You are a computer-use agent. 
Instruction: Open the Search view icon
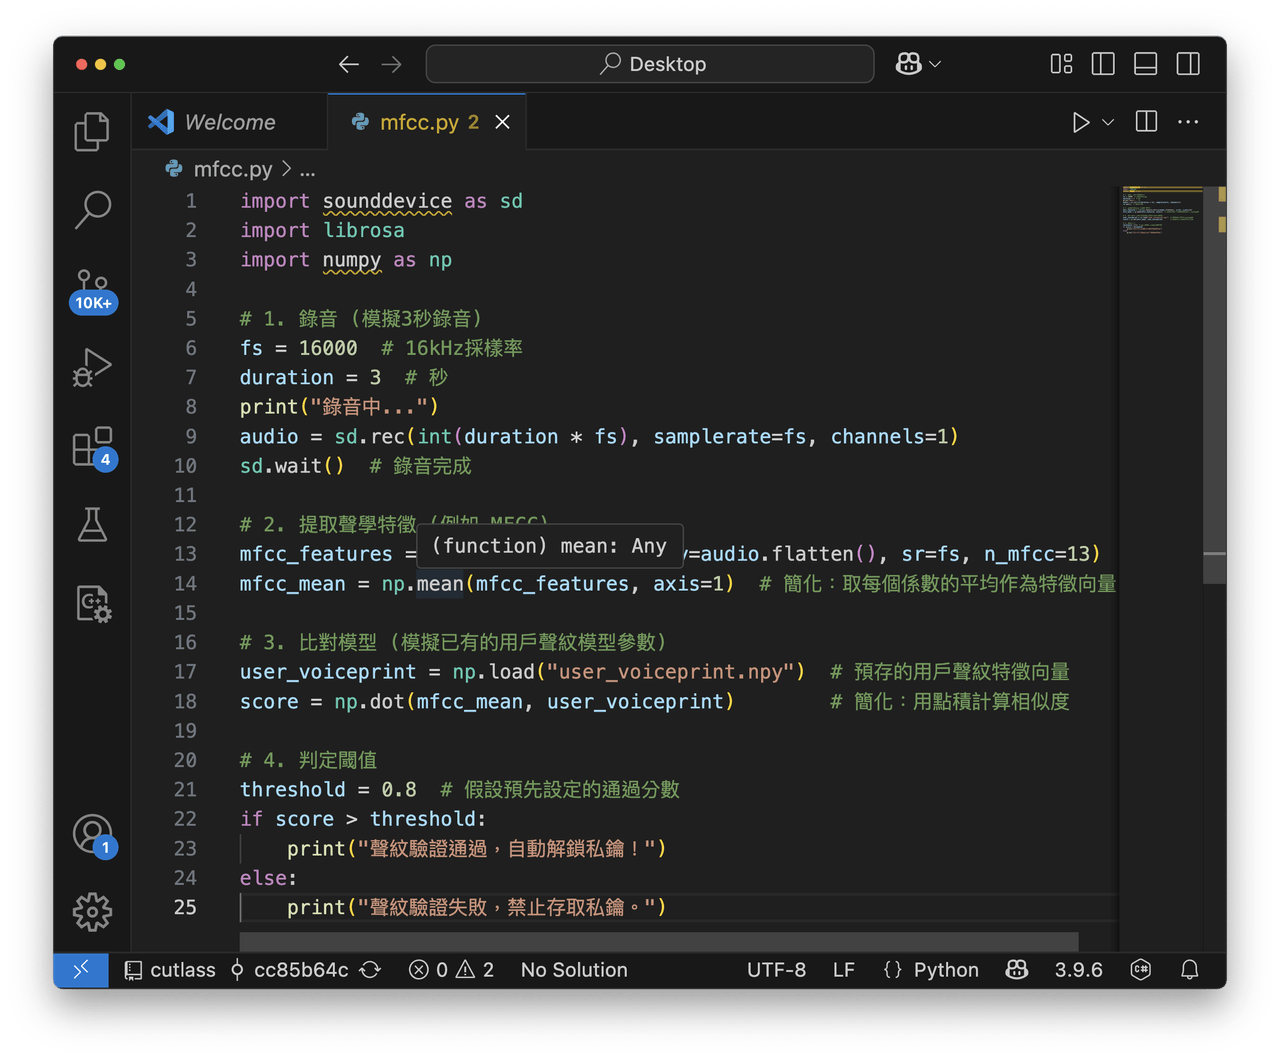click(x=92, y=210)
